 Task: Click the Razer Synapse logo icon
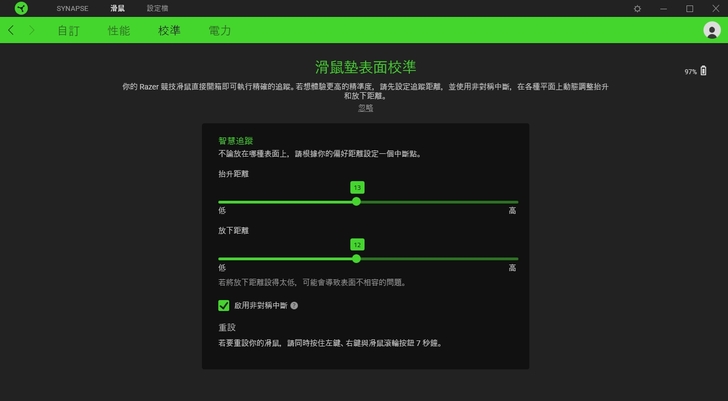[x=21, y=8]
